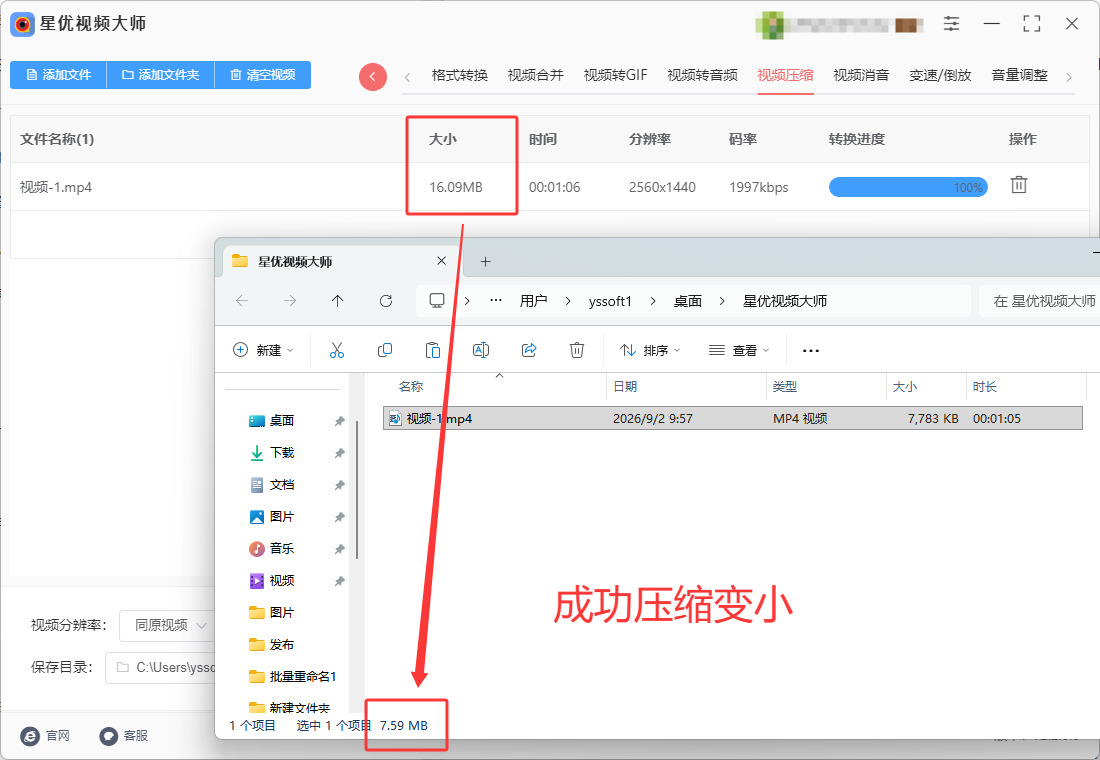1100x760 pixels.
Task: Click the Explorer sidebar scrollbar
Action: tap(357, 489)
